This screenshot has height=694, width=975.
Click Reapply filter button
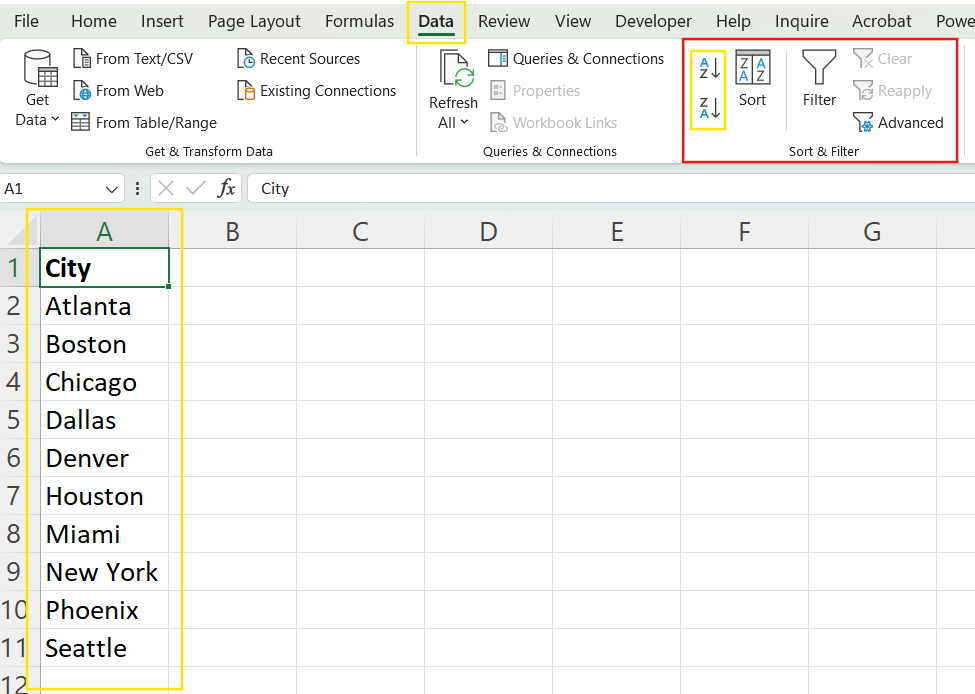pyautogui.click(x=892, y=91)
